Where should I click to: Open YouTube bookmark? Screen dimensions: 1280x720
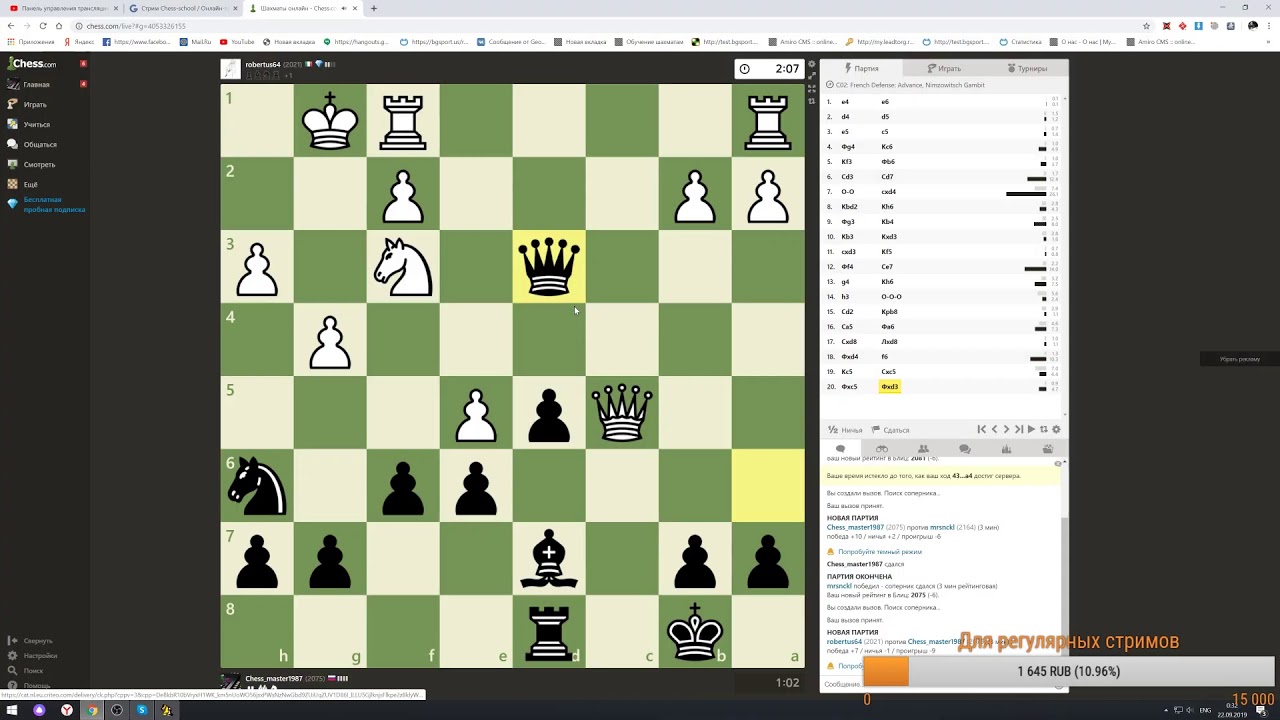click(x=237, y=42)
